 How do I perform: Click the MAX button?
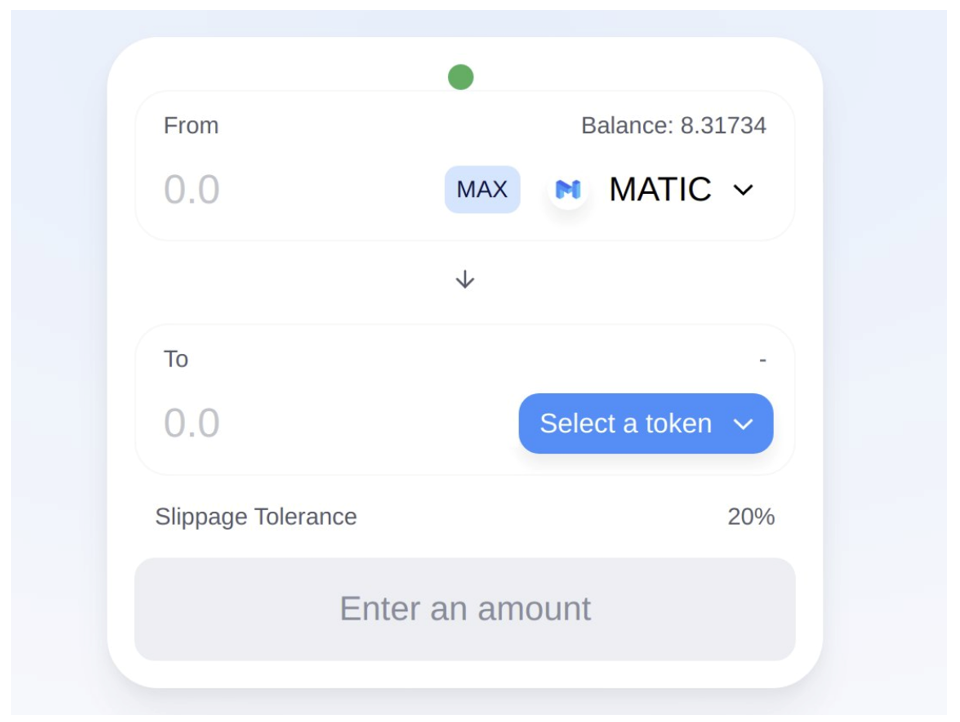coord(482,189)
